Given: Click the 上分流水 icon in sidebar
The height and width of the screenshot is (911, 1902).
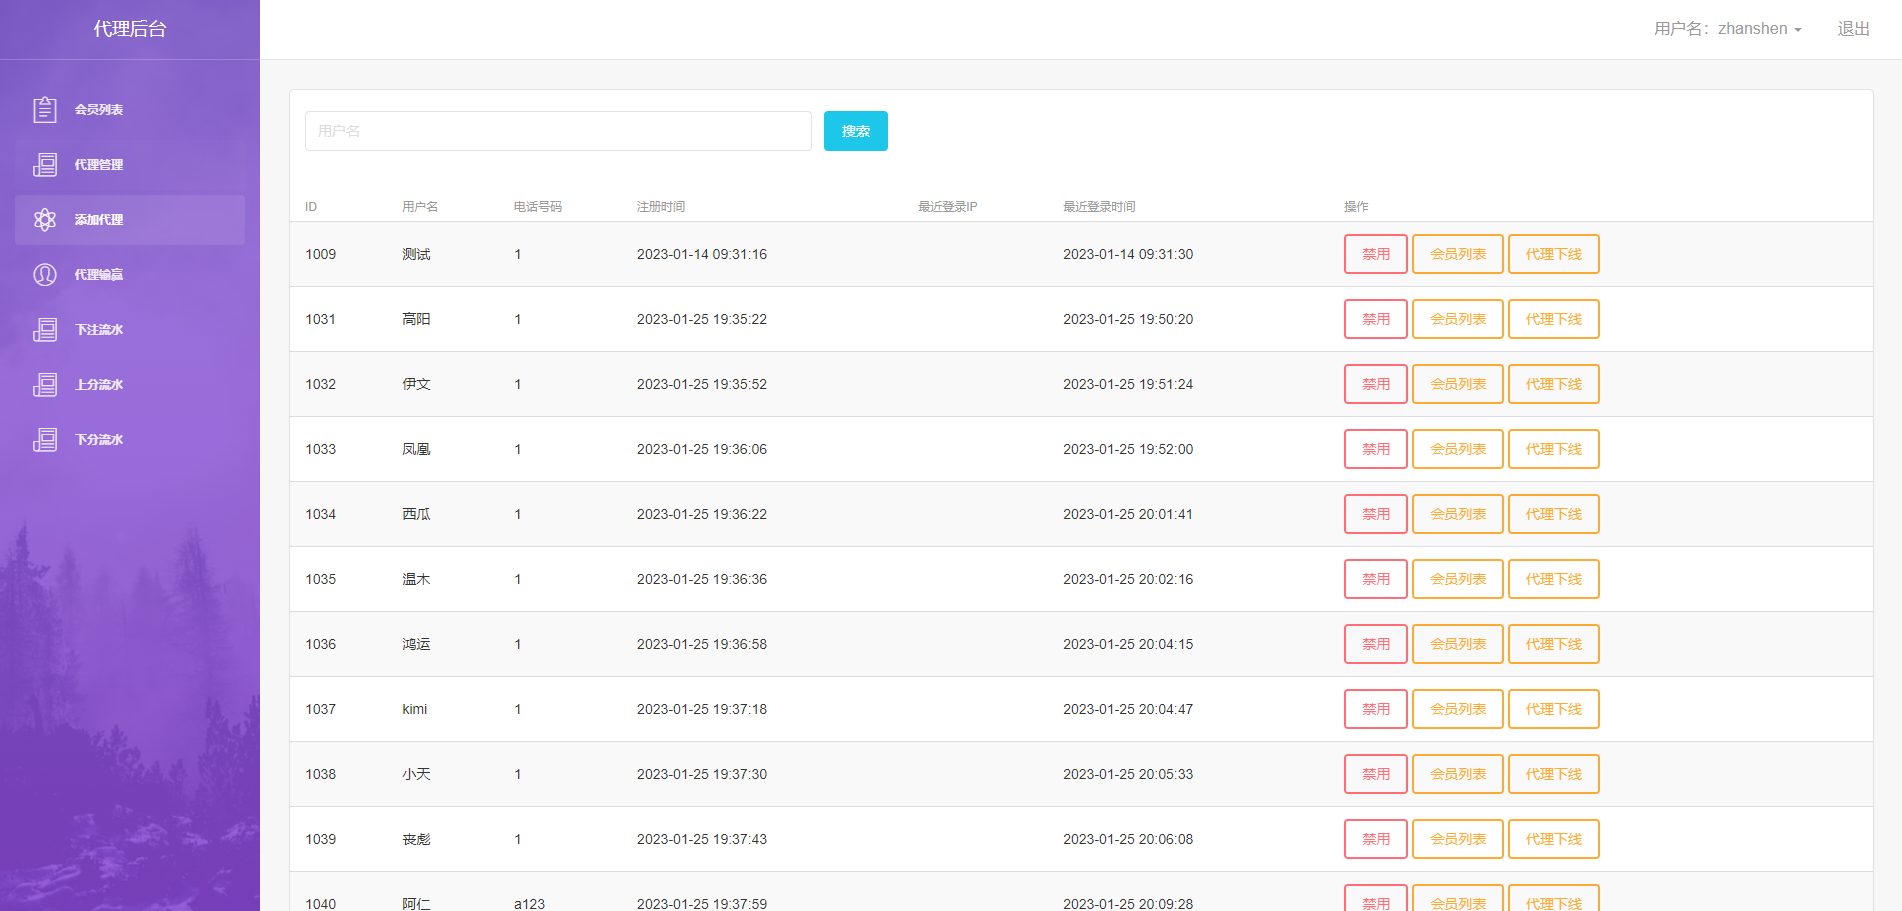Looking at the screenshot, I should [x=45, y=385].
